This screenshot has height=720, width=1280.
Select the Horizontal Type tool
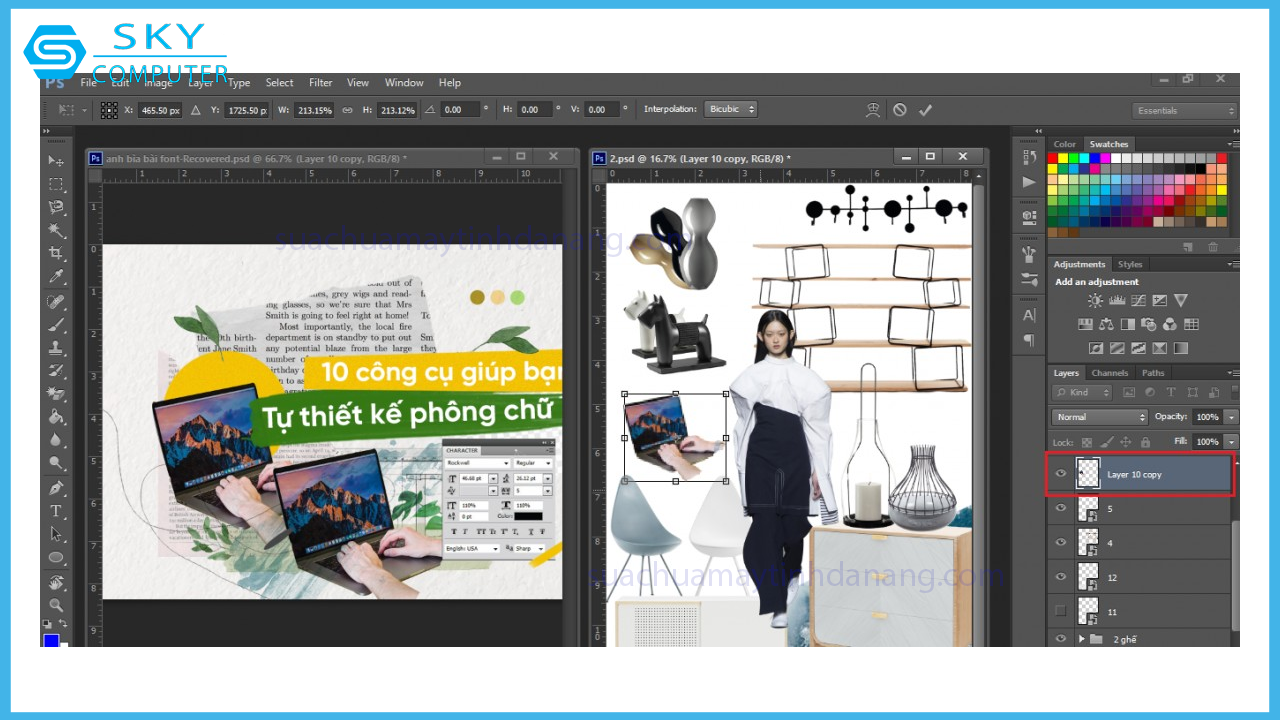tap(56, 511)
